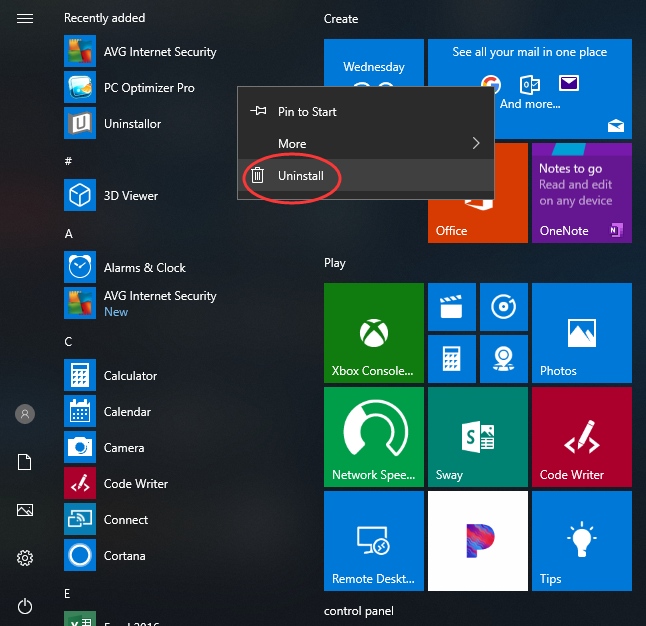Click the C letter group header

pos(68,342)
